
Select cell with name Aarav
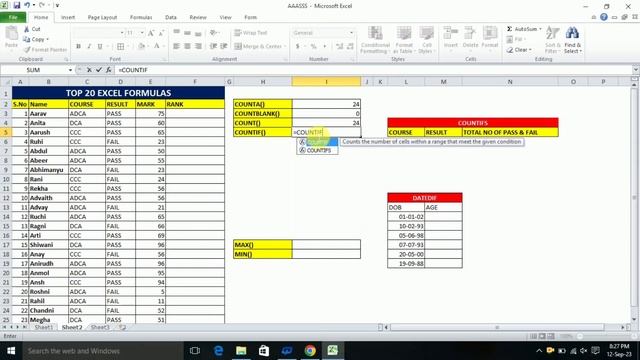pos(48,114)
